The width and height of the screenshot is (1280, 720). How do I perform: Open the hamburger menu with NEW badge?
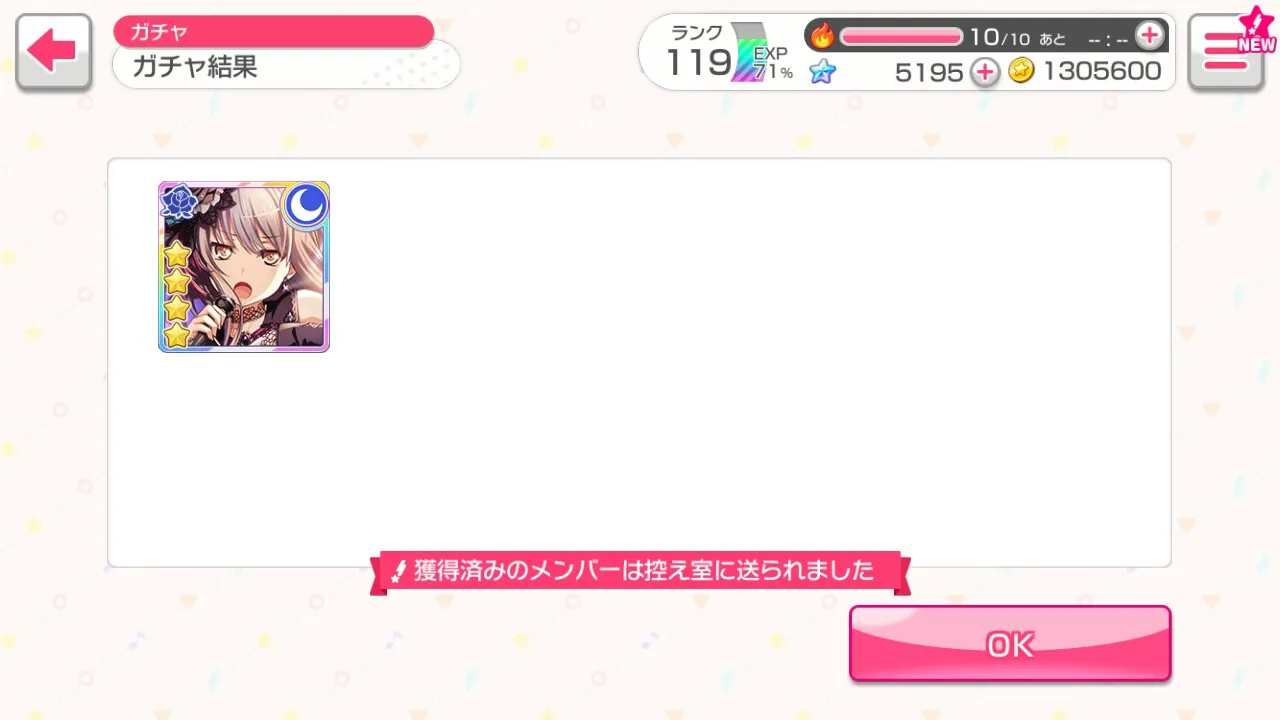point(1226,52)
